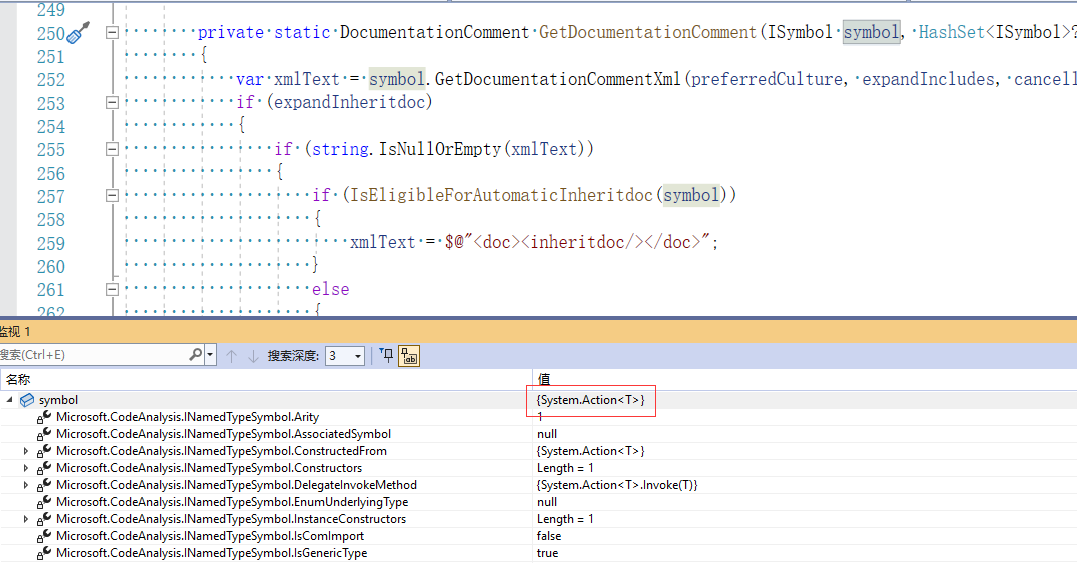The image size is (1077, 563).
Task: Click the magnifier search icon in Watch
Action: [x=196, y=355]
